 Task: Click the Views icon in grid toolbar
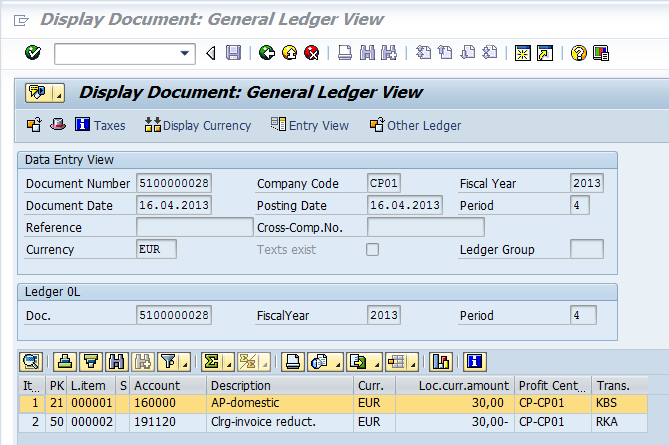coord(320,362)
